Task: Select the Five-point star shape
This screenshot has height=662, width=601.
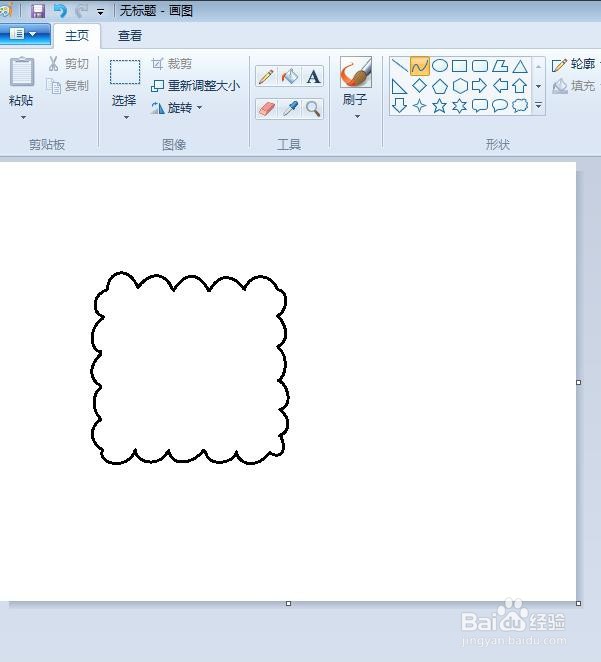Action: (x=440, y=106)
